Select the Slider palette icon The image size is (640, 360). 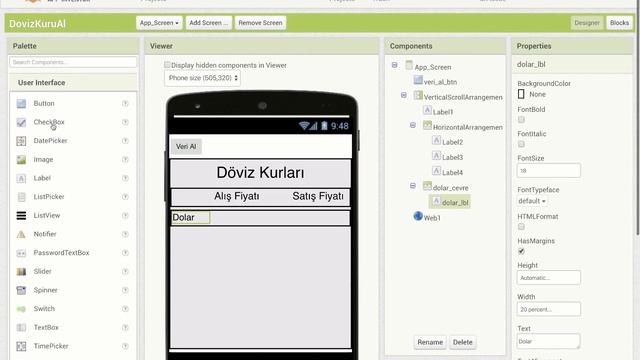21,271
